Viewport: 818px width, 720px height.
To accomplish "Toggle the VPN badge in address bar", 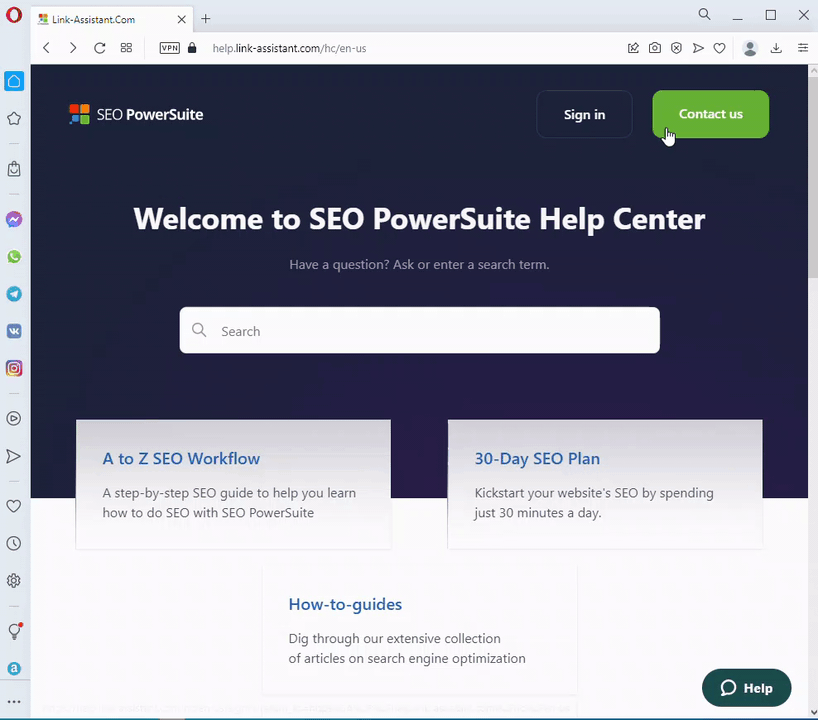I will 170,48.
